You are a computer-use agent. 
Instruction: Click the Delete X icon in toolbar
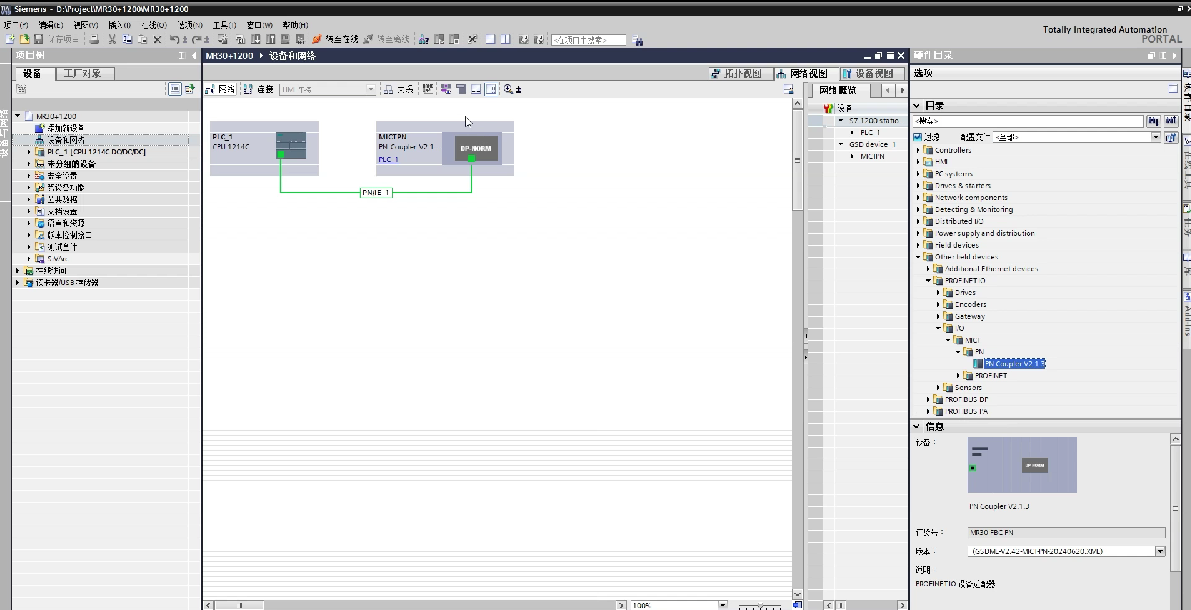click(157, 39)
